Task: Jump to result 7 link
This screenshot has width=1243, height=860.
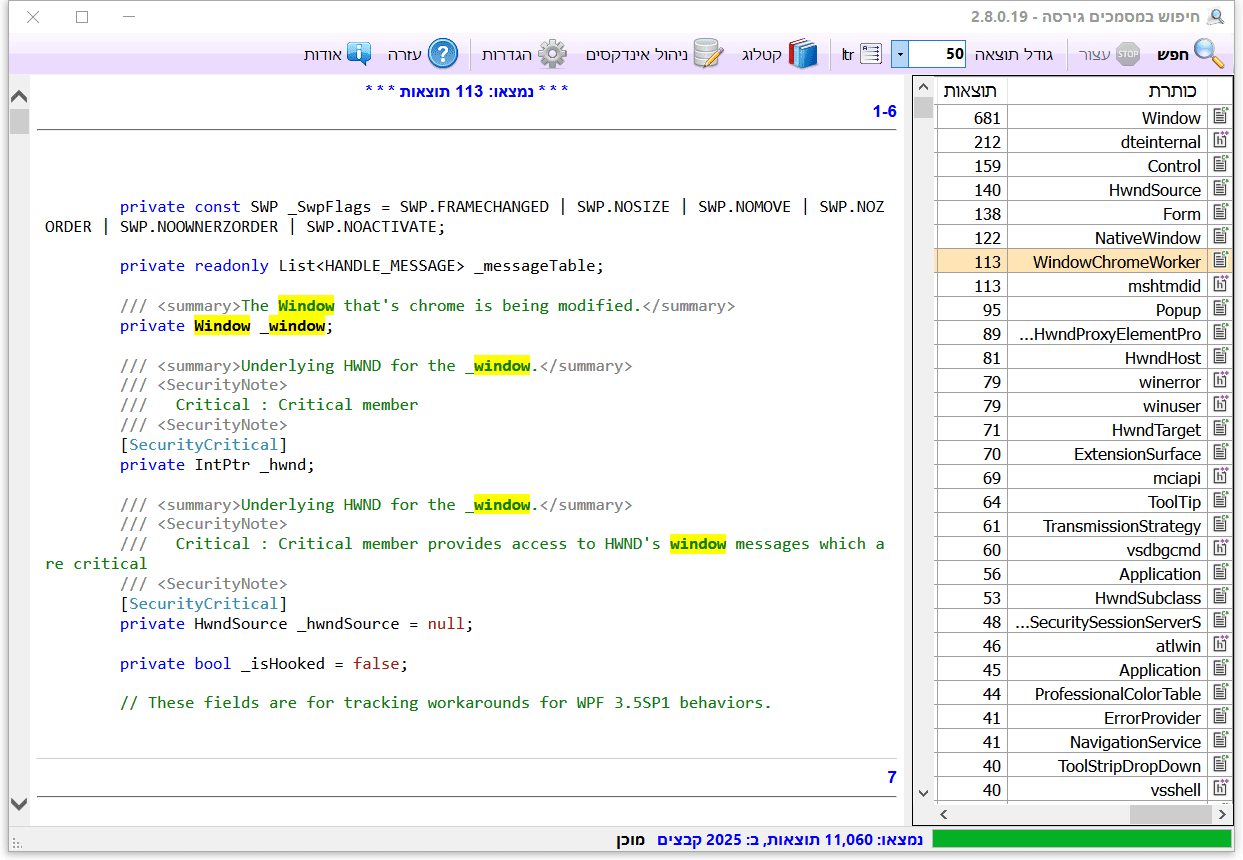Action: coord(891,777)
